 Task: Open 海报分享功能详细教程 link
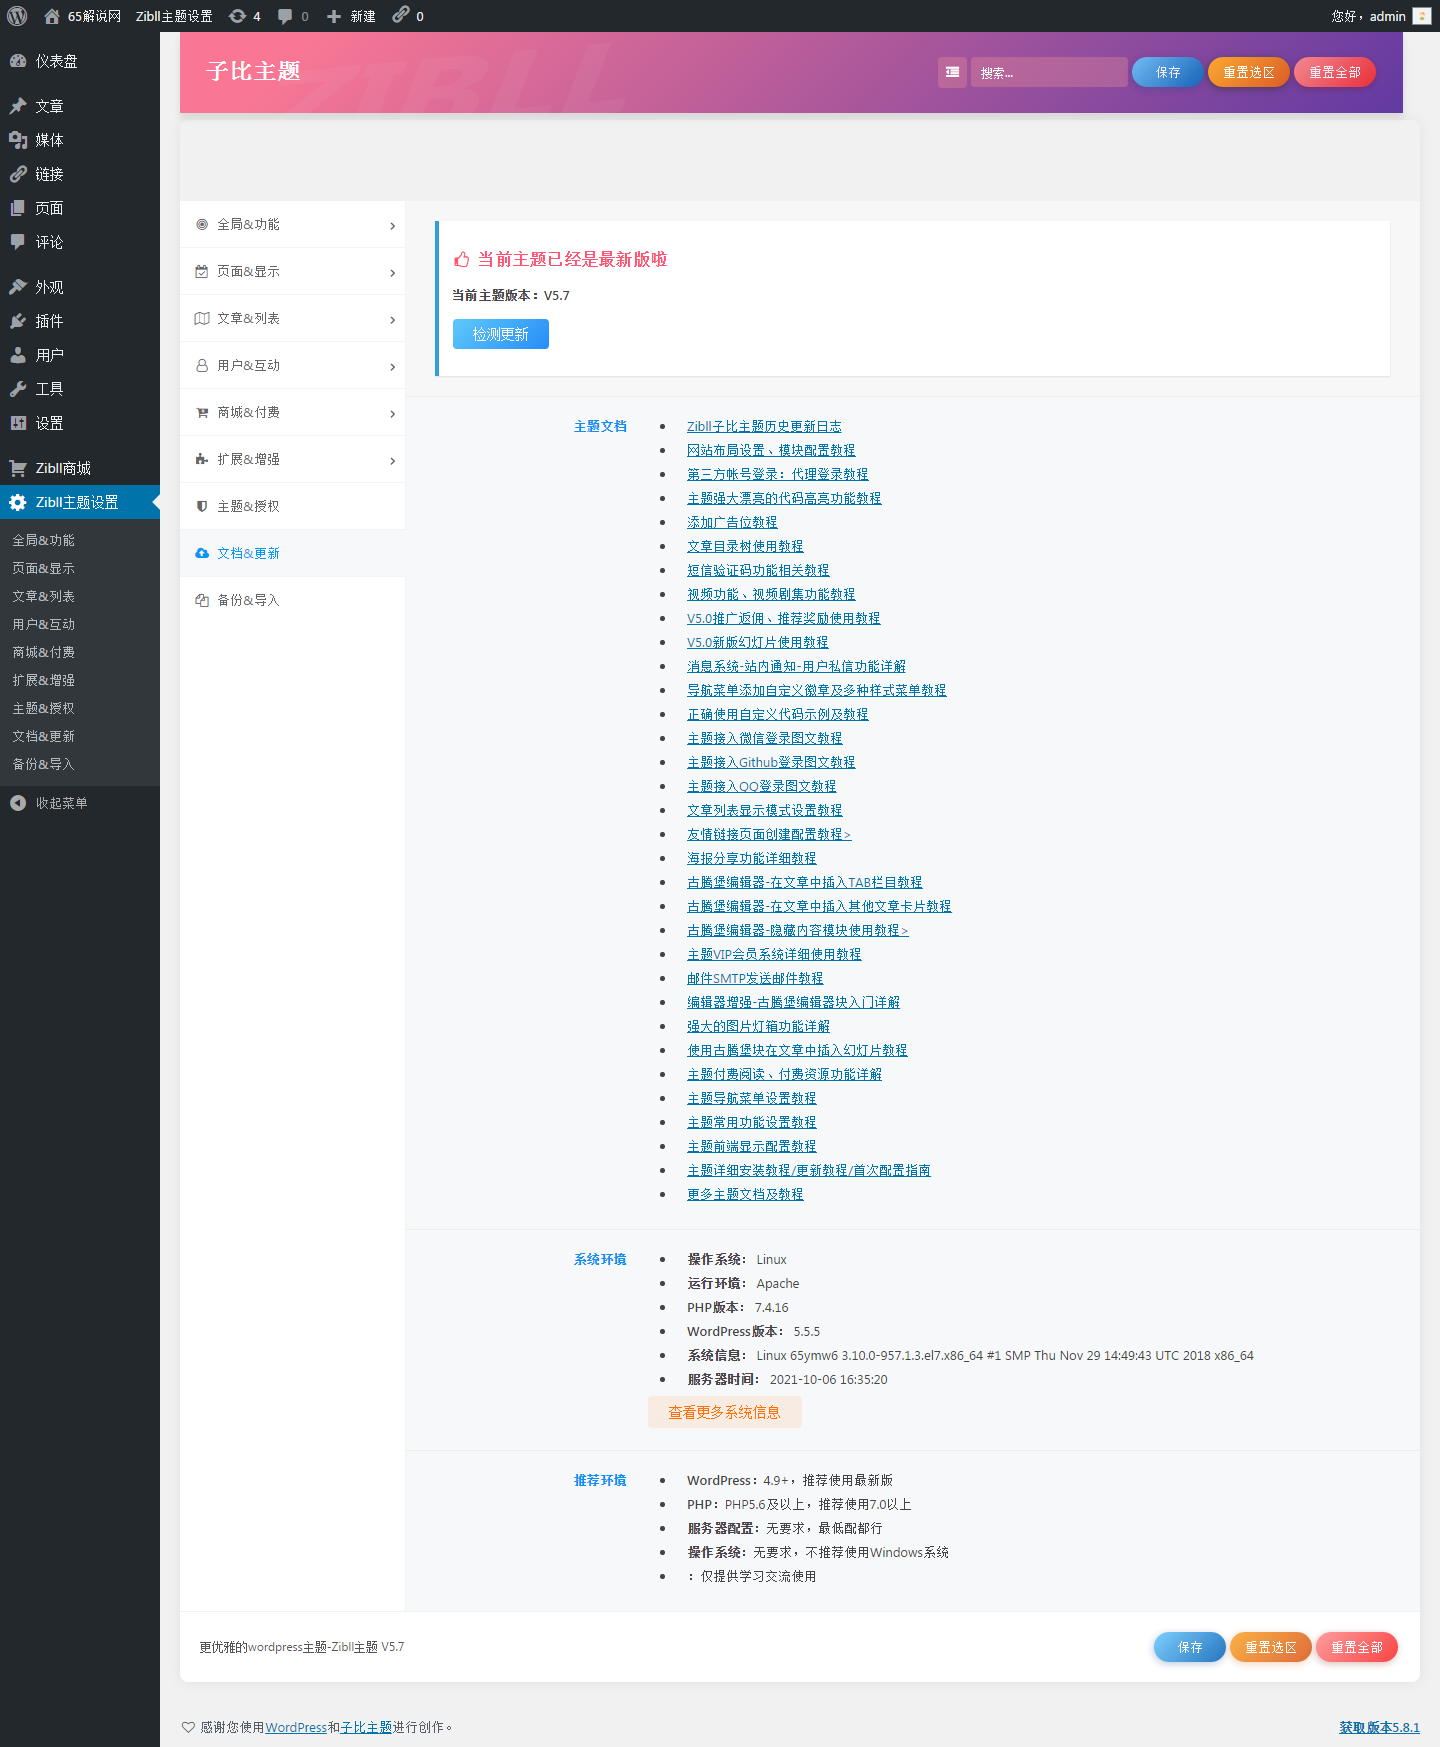point(752,858)
